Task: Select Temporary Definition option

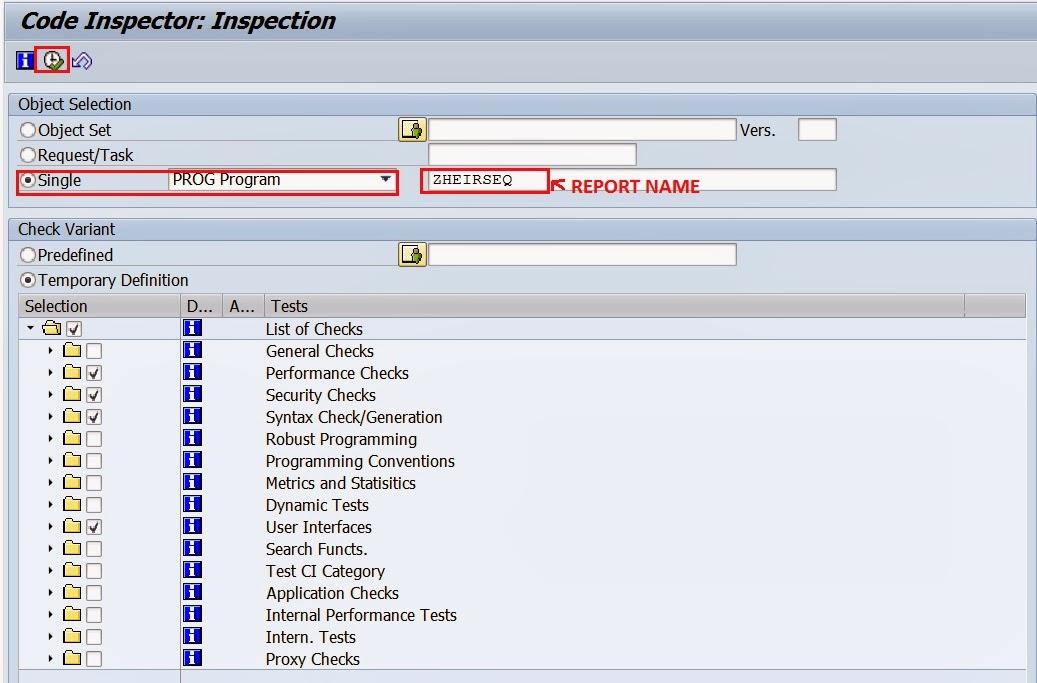Action: coord(31,280)
